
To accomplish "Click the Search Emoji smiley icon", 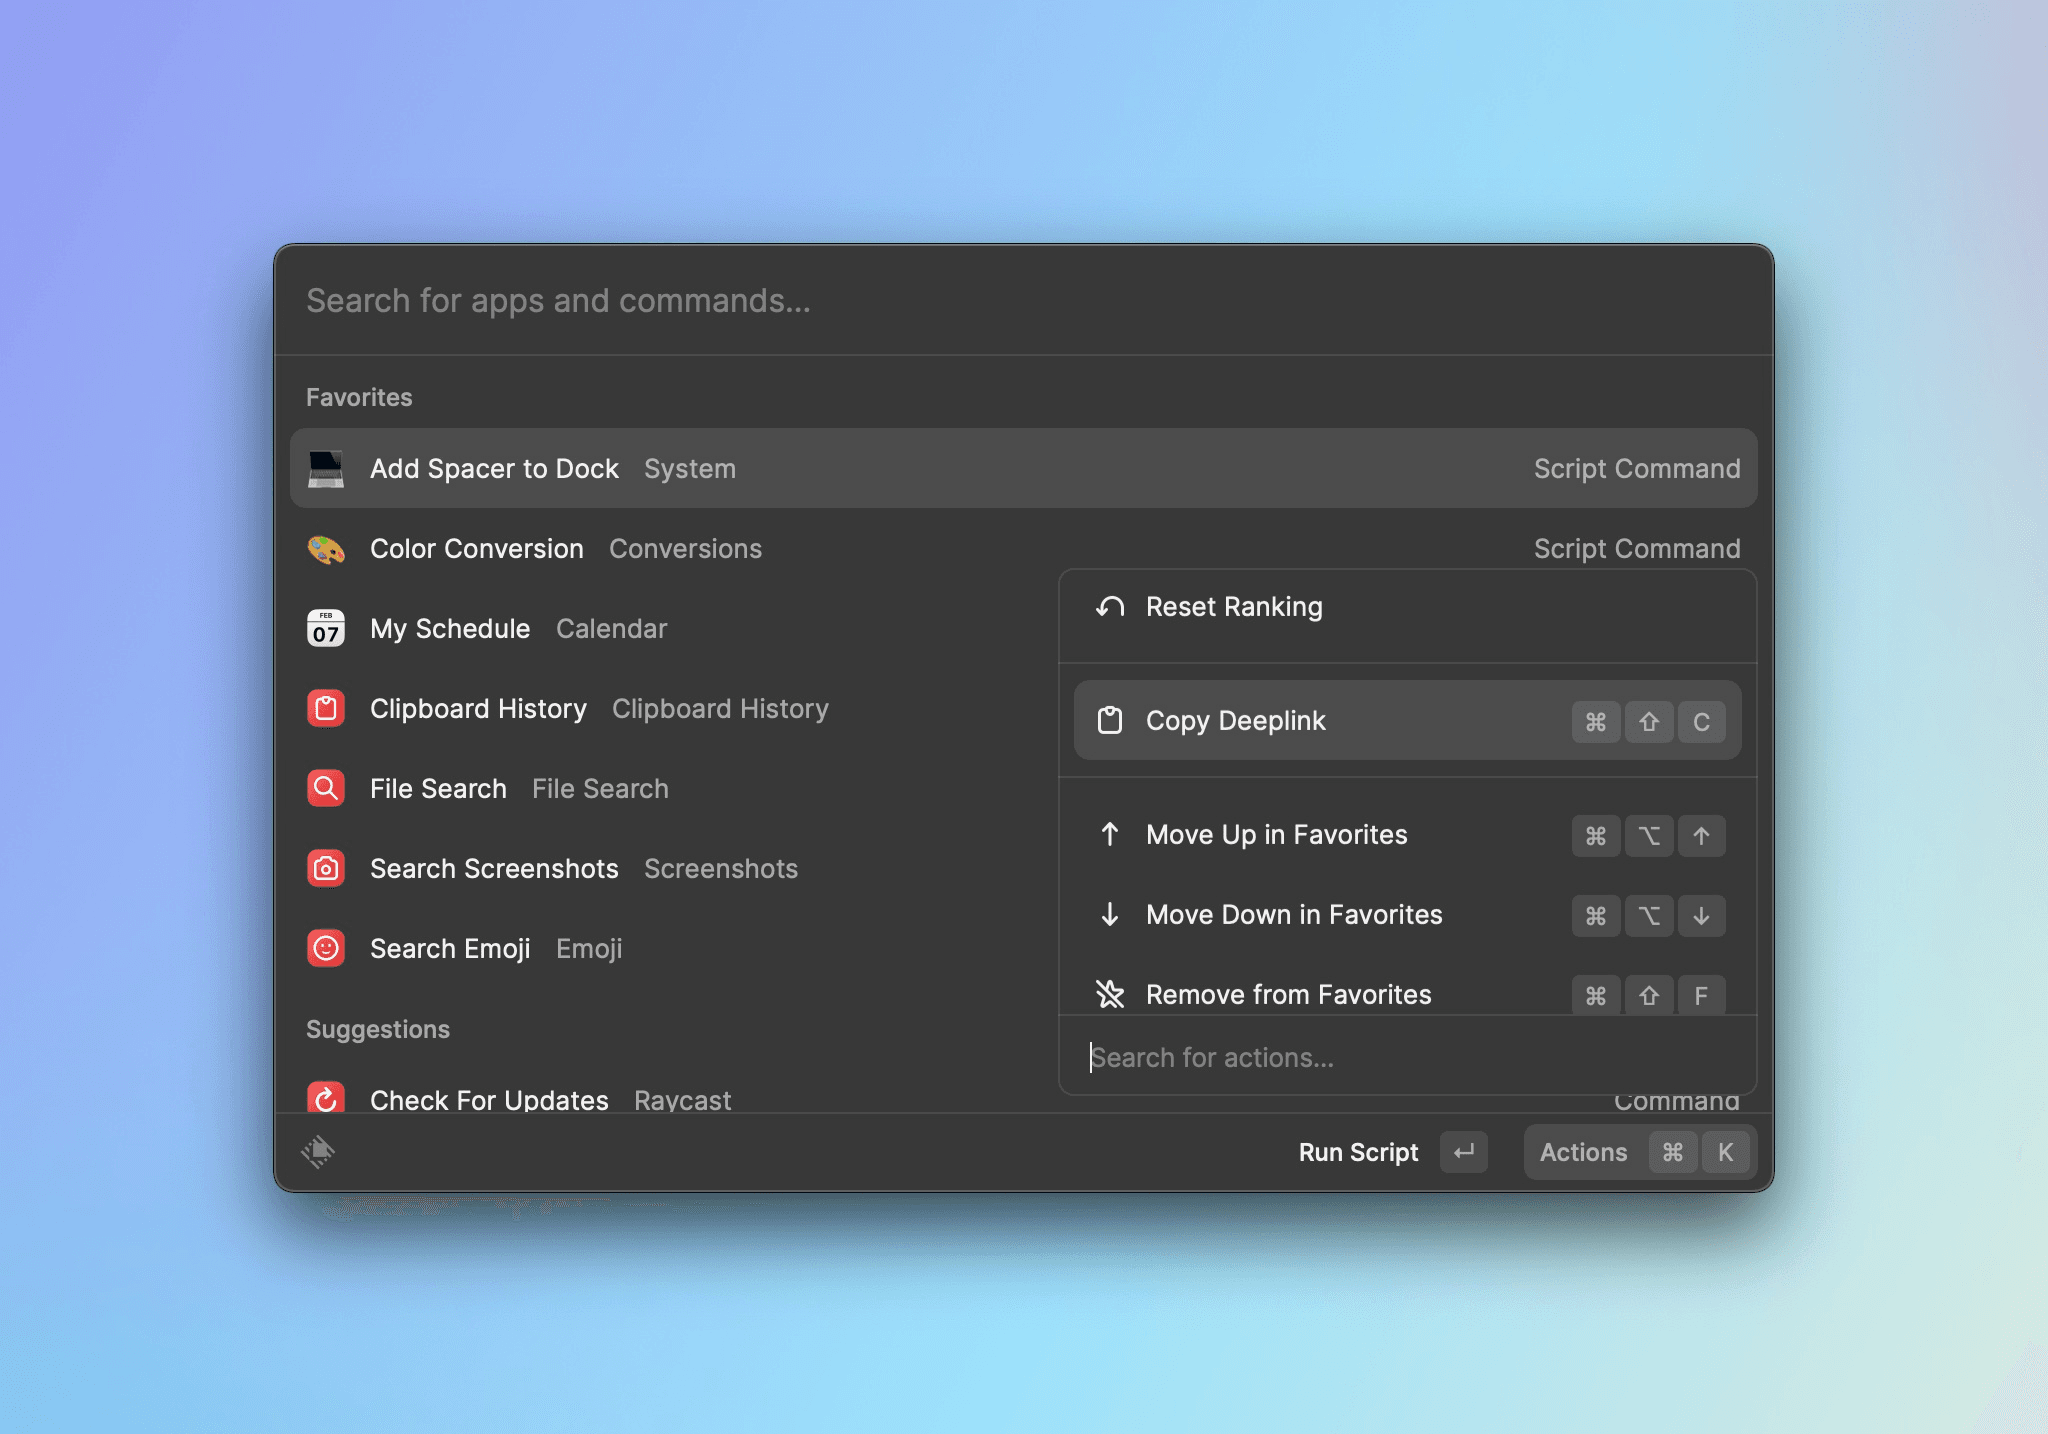I will [x=326, y=949].
